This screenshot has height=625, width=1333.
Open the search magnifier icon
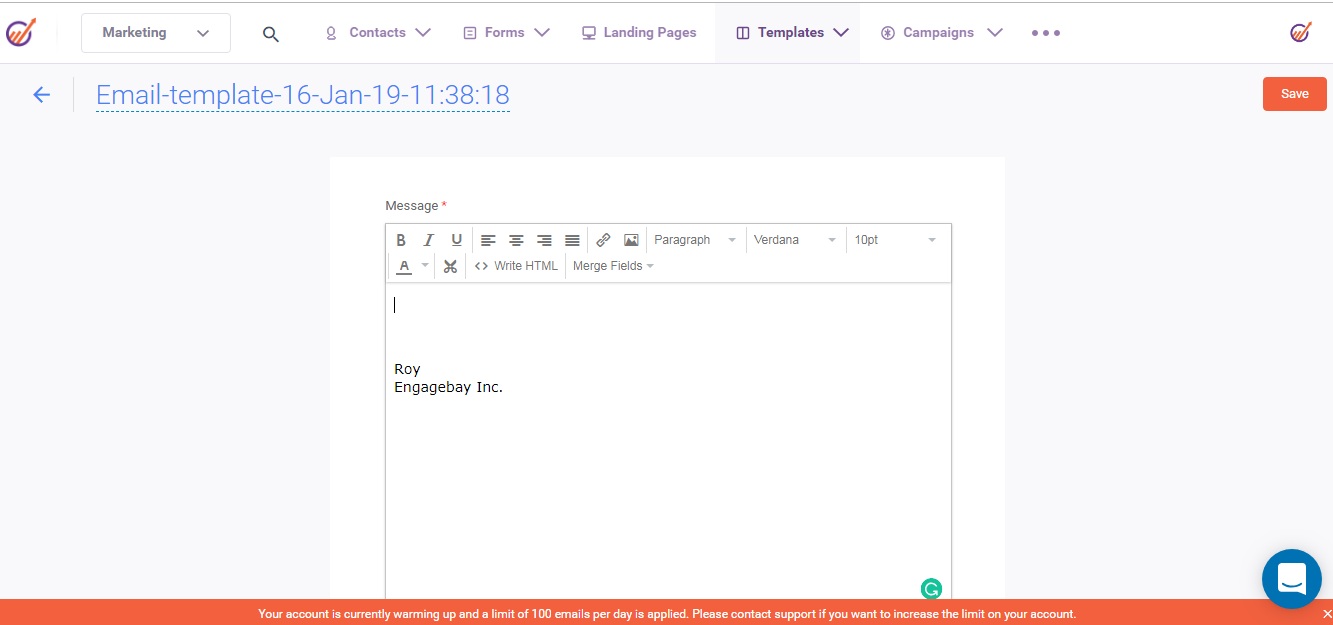tap(270, 34)
